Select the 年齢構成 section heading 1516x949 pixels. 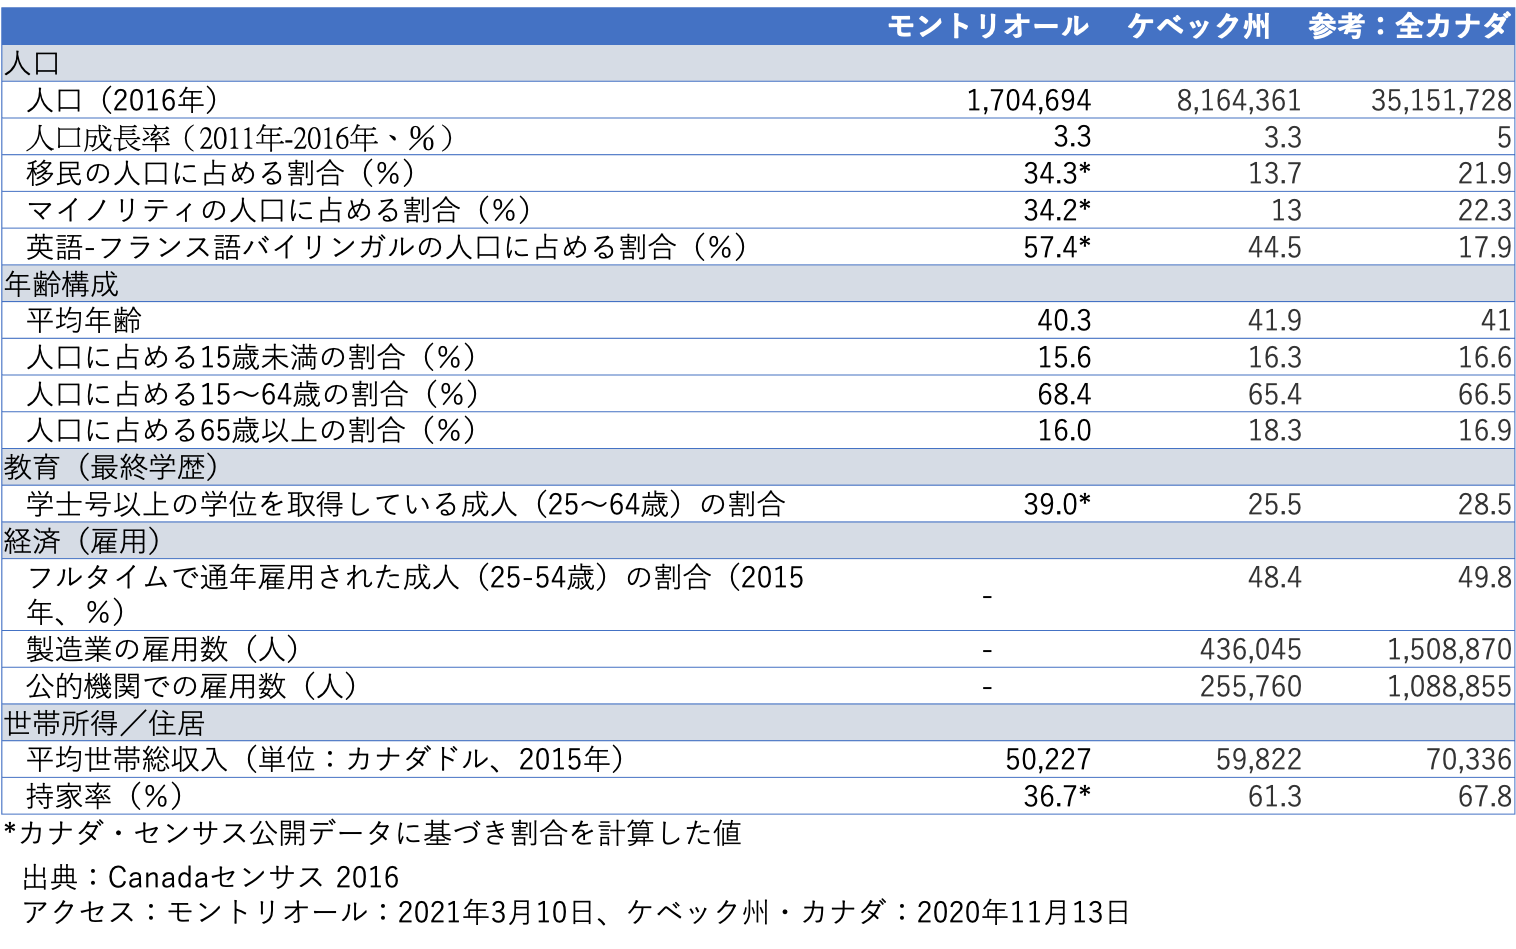pyautogui.click(x=758, y=284)
